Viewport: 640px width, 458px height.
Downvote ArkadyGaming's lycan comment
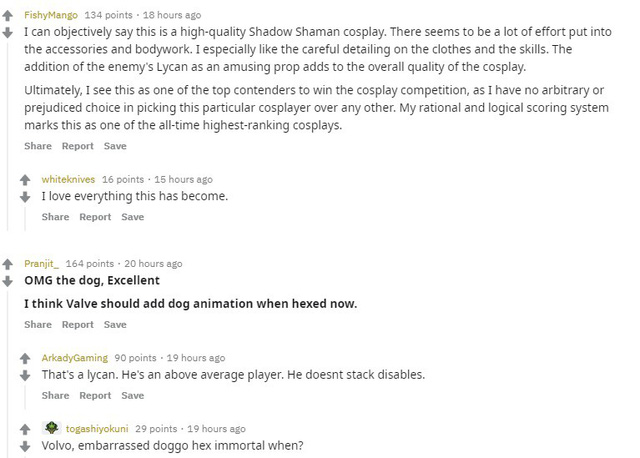coord(25,376)
